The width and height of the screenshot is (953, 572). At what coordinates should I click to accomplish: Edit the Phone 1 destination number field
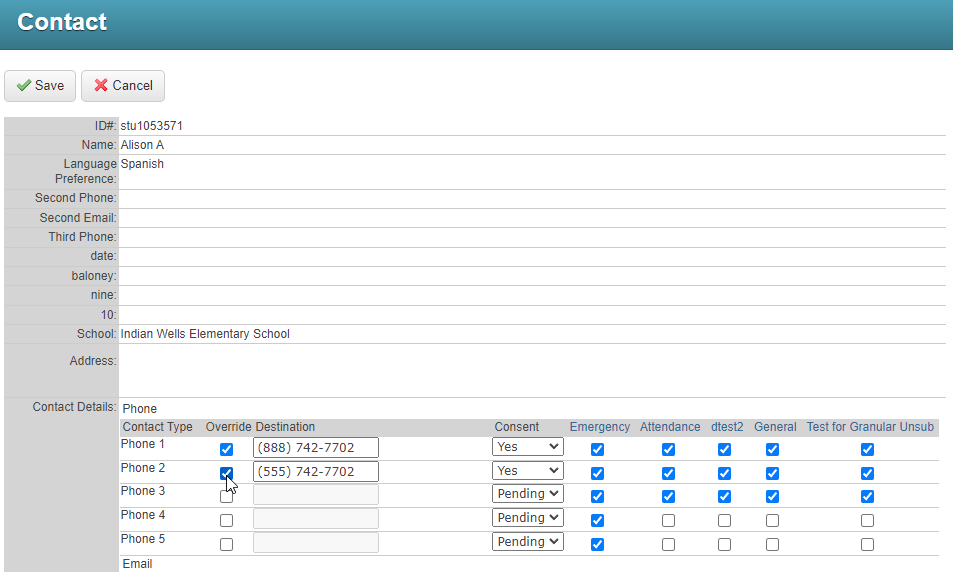pos(315,448)
